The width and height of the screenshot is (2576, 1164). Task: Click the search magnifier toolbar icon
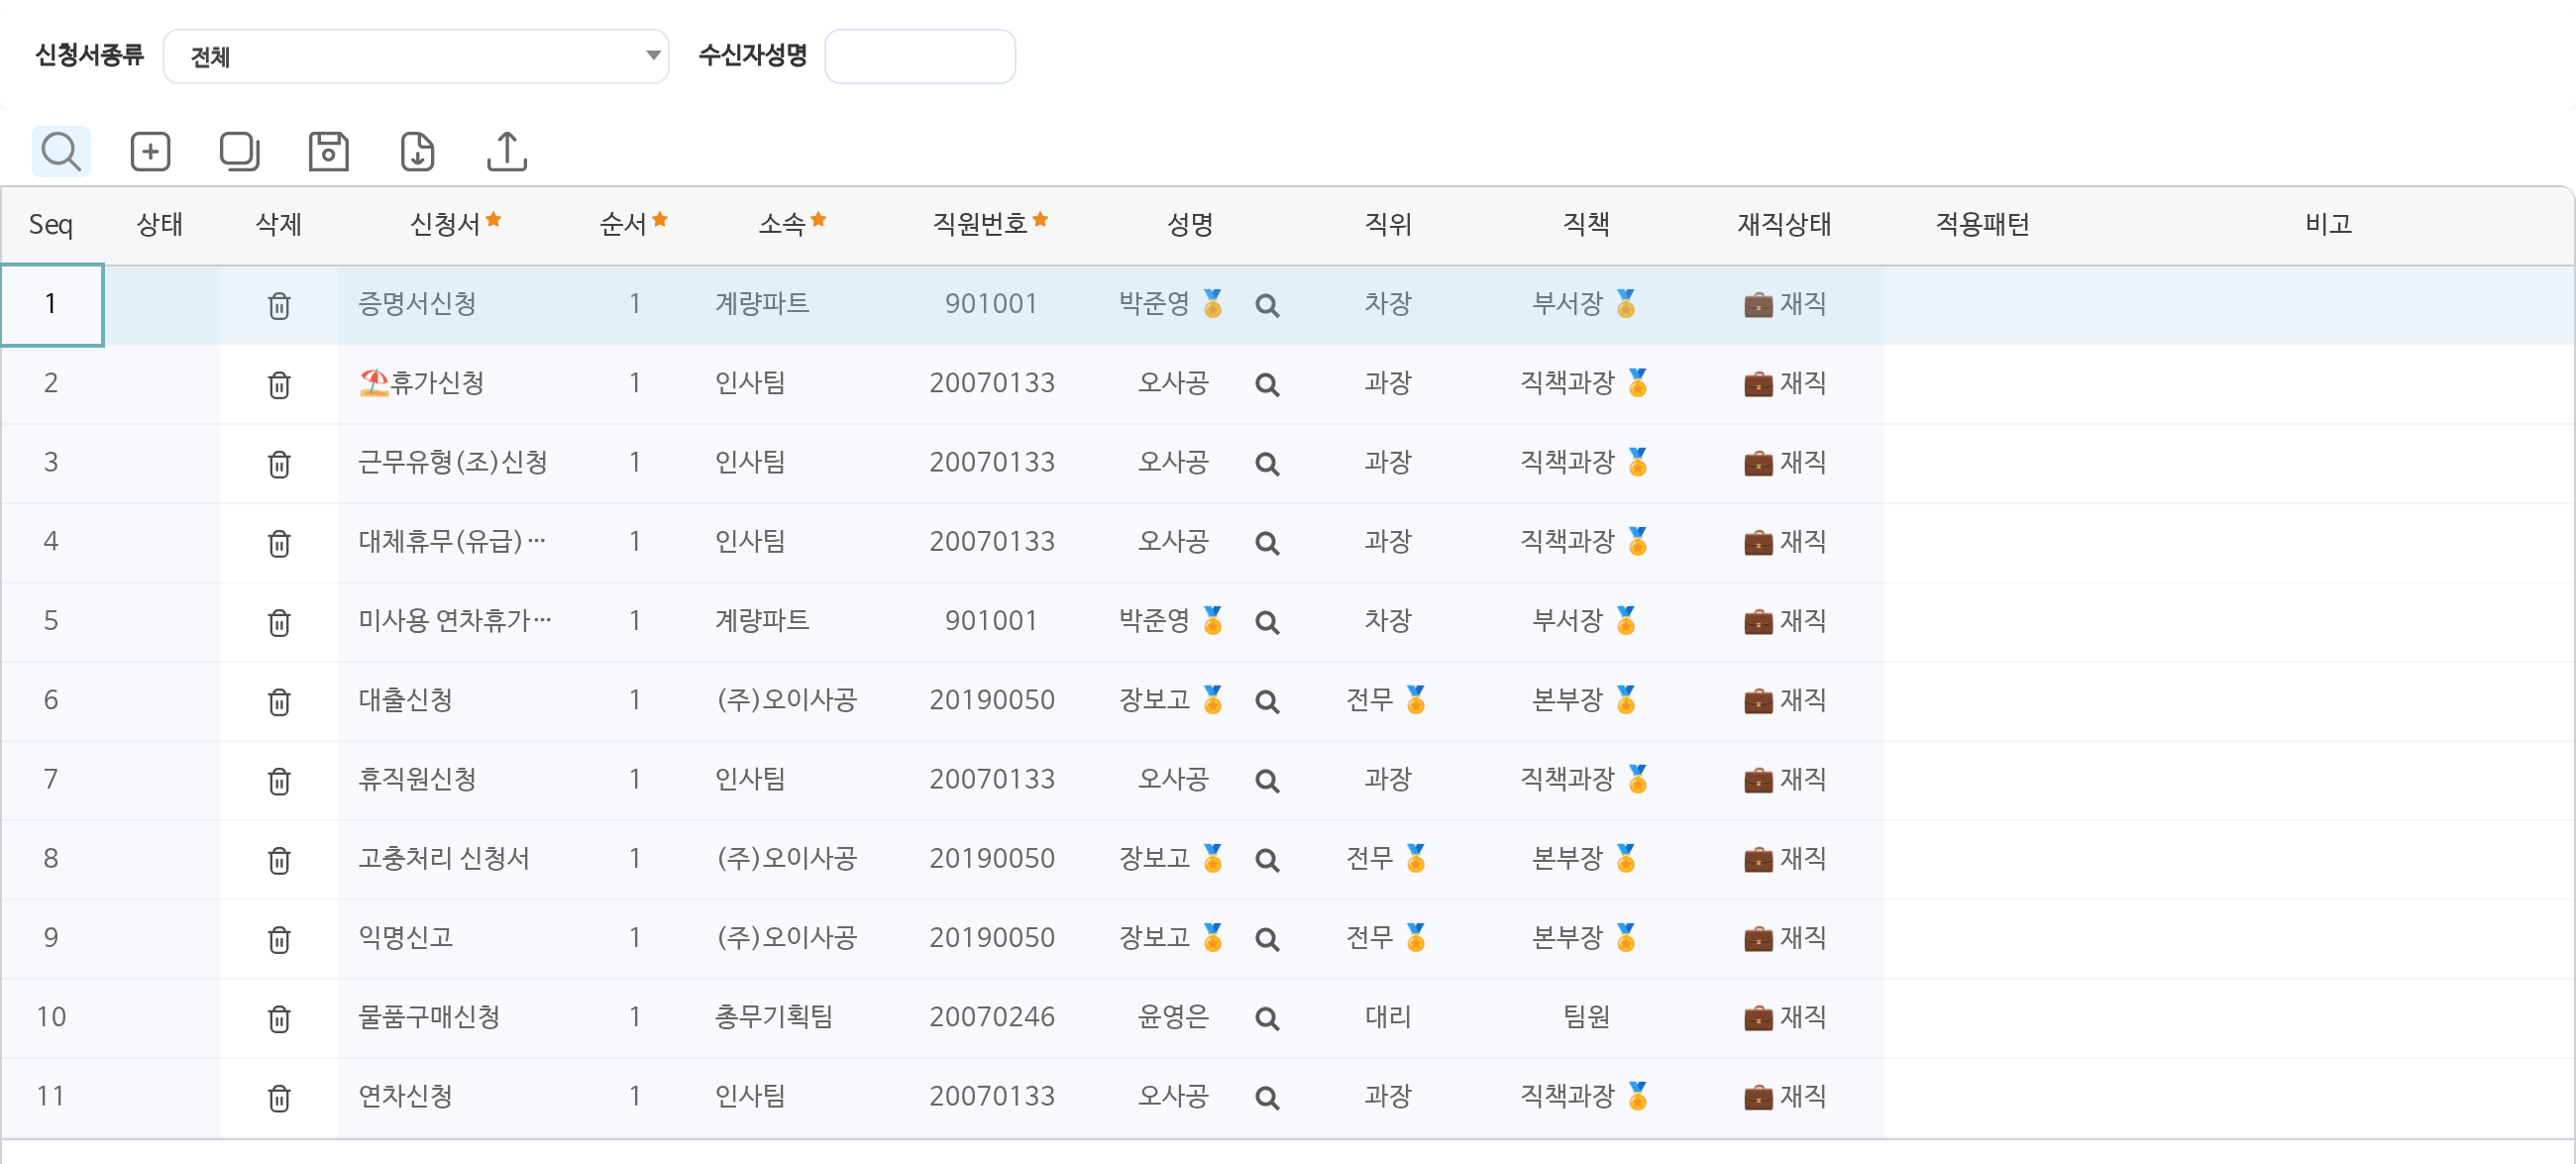[x=61, y=152]
